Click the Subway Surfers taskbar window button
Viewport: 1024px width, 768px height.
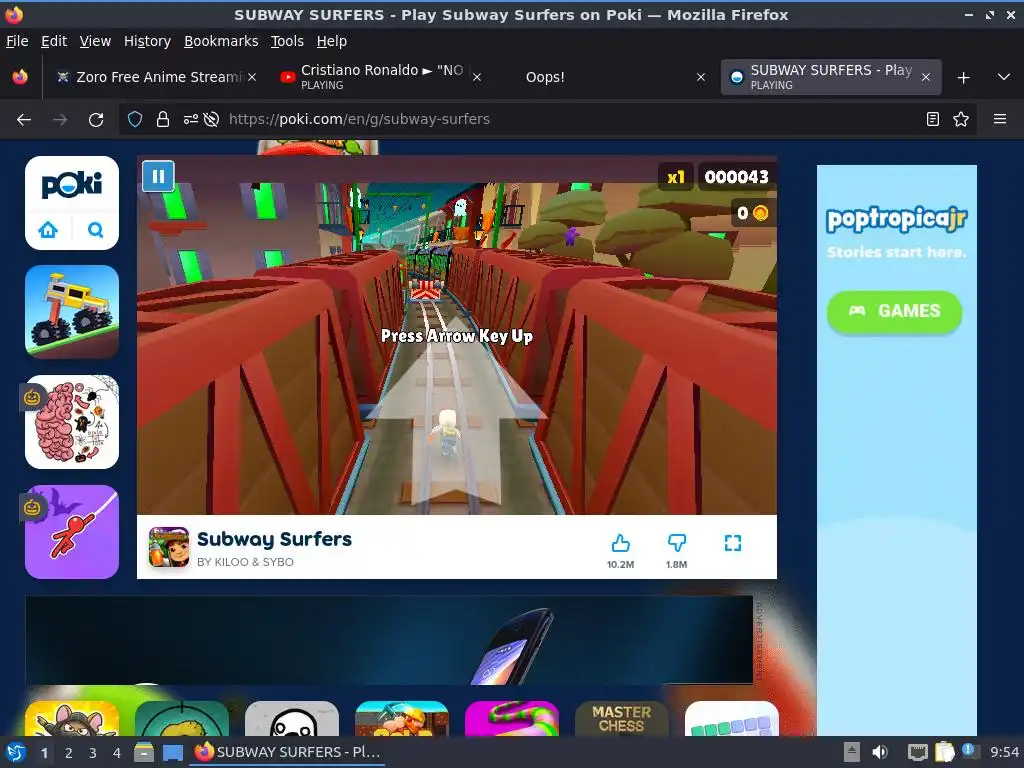pos(288,752)
